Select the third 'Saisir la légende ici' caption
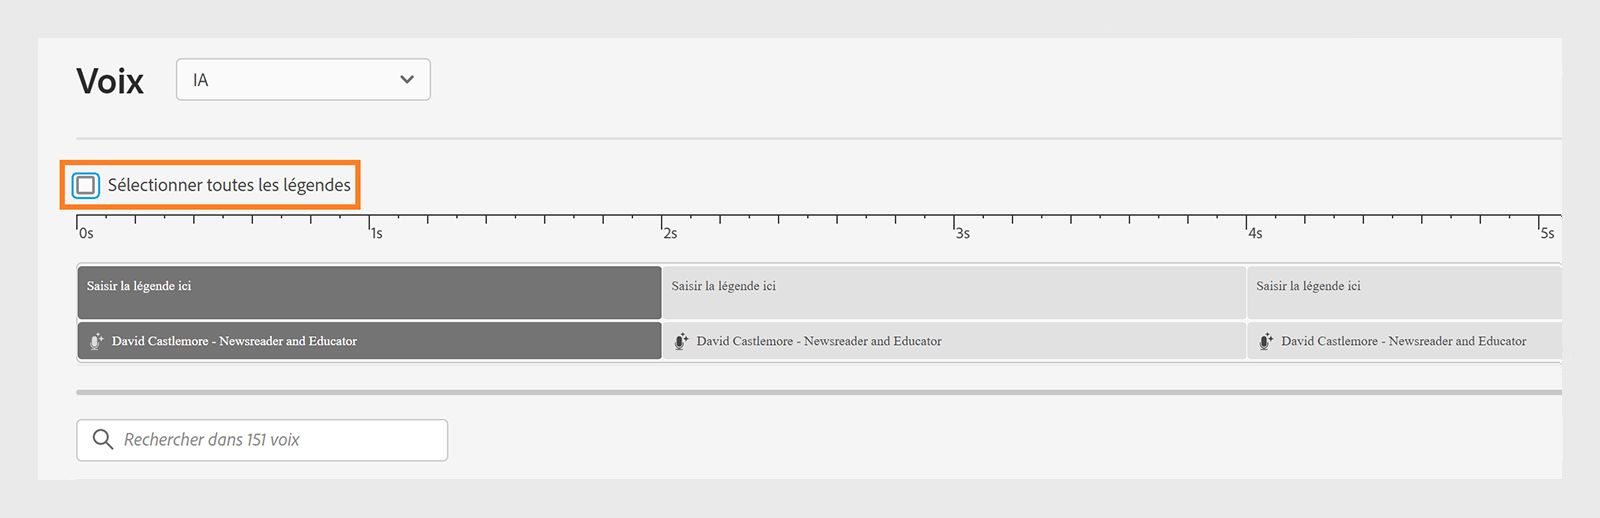Screen dimensions: 1600x518 click(x=1404, y=292)
